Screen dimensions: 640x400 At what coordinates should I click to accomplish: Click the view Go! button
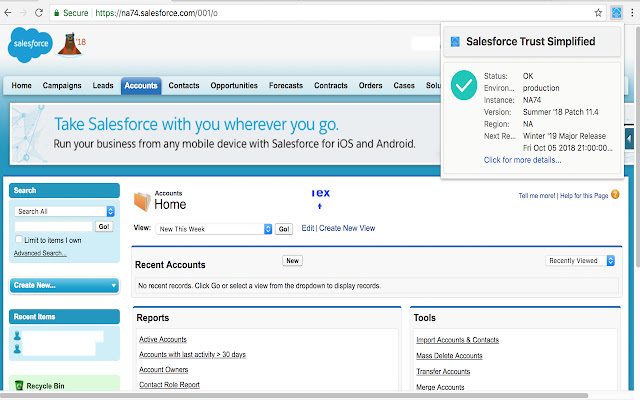point(284,229)
